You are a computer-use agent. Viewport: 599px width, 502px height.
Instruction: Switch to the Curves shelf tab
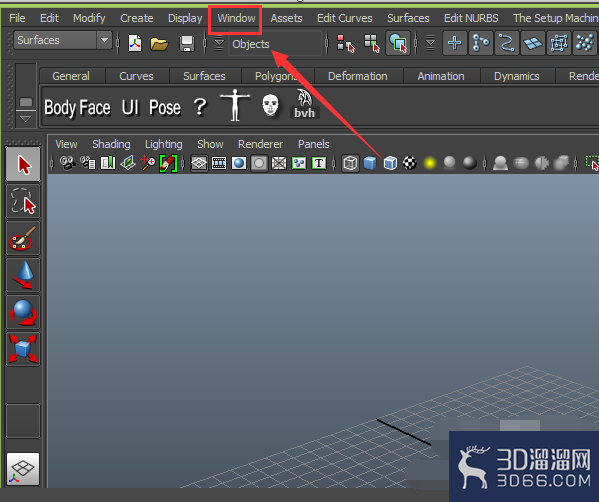136,76
